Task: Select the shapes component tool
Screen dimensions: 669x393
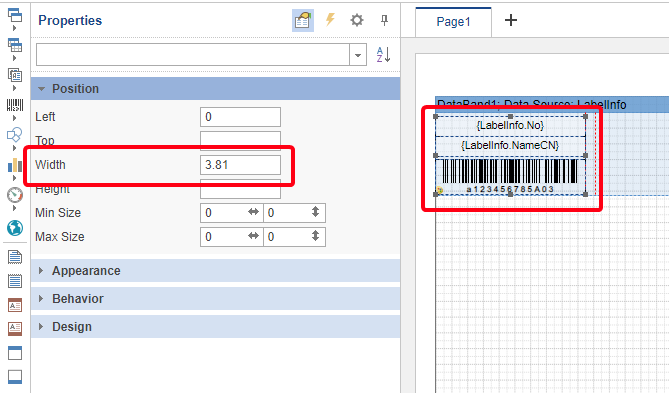Action: click(x=15, y=135)
